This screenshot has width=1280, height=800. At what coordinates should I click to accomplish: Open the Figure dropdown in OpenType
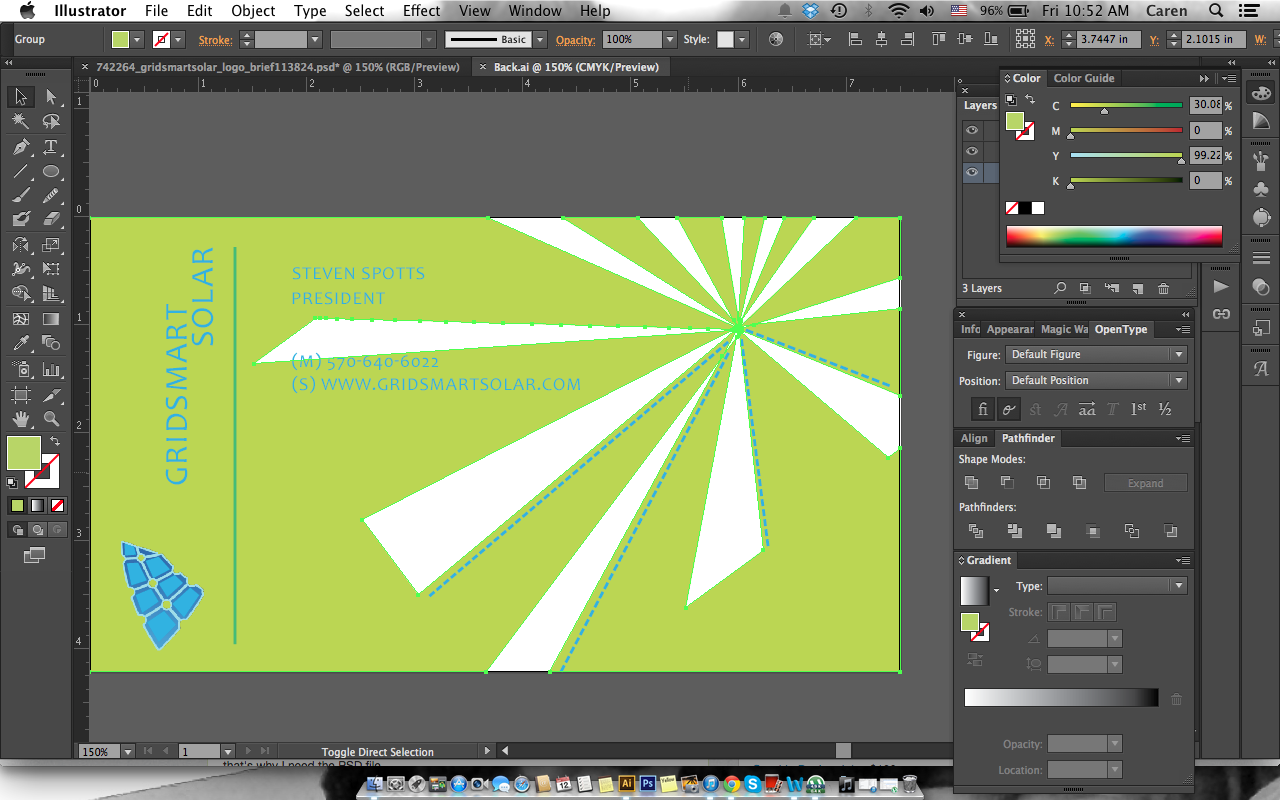pyautogui.click(x=1096, y=355)
